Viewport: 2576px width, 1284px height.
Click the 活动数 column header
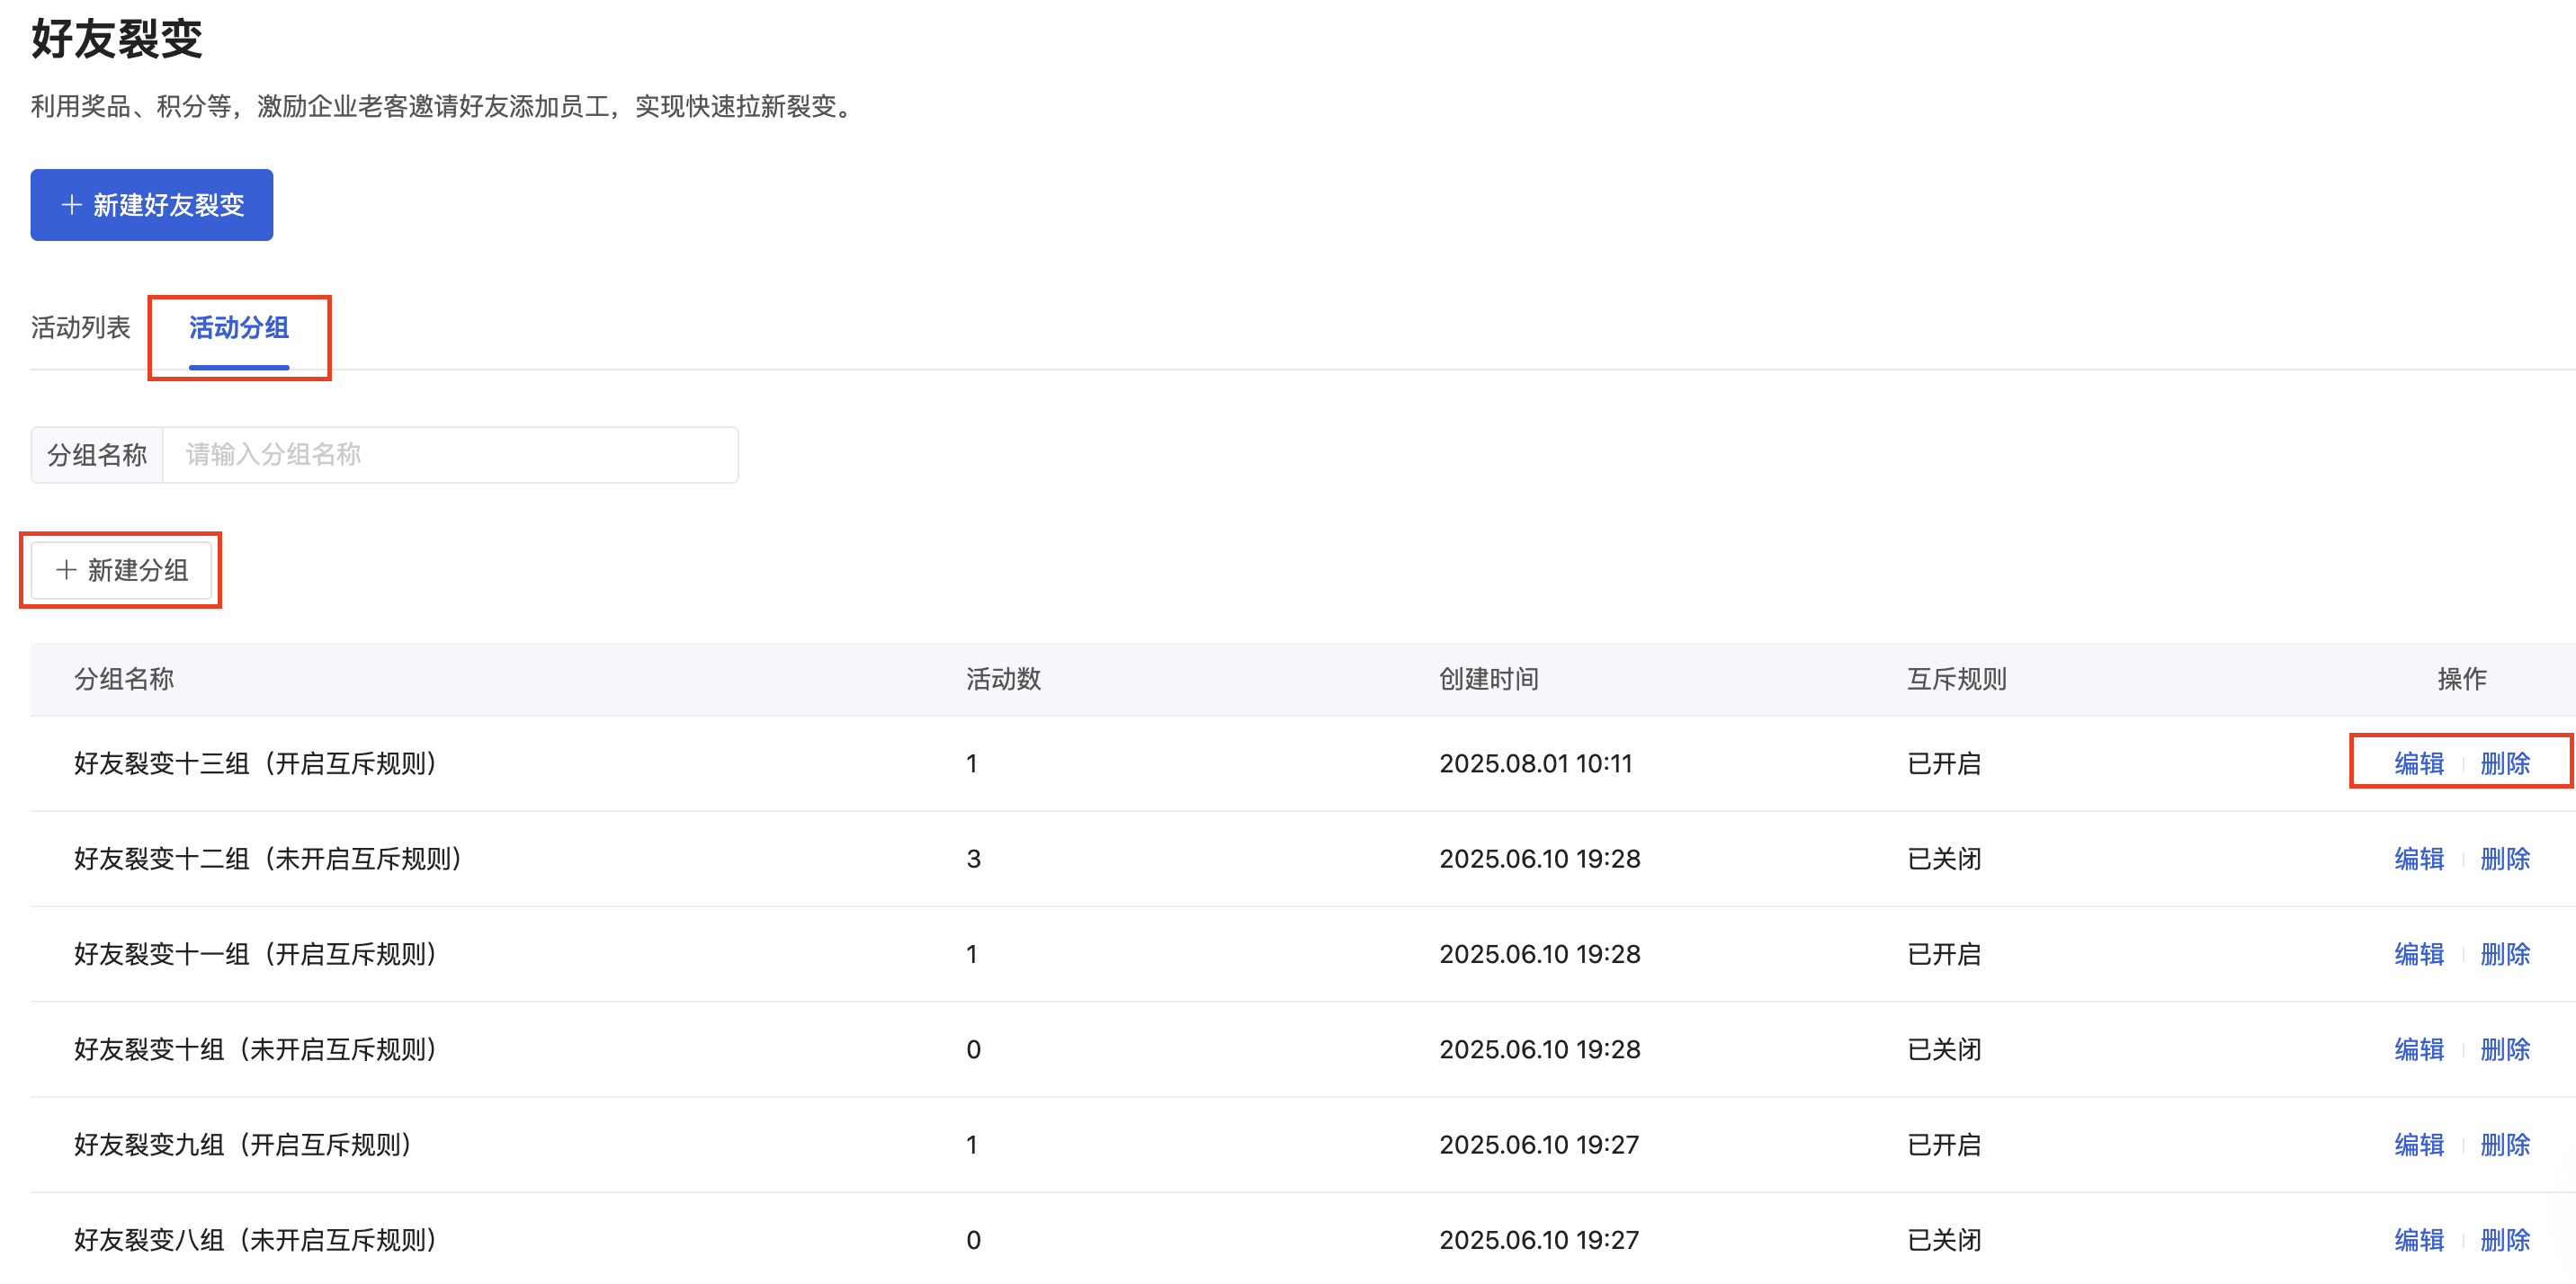tap(1003, 679)
